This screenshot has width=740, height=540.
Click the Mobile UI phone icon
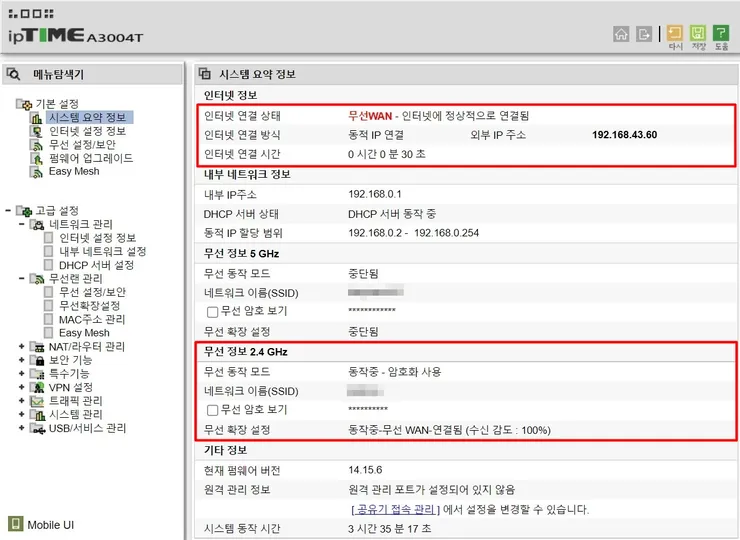(16, 523)
